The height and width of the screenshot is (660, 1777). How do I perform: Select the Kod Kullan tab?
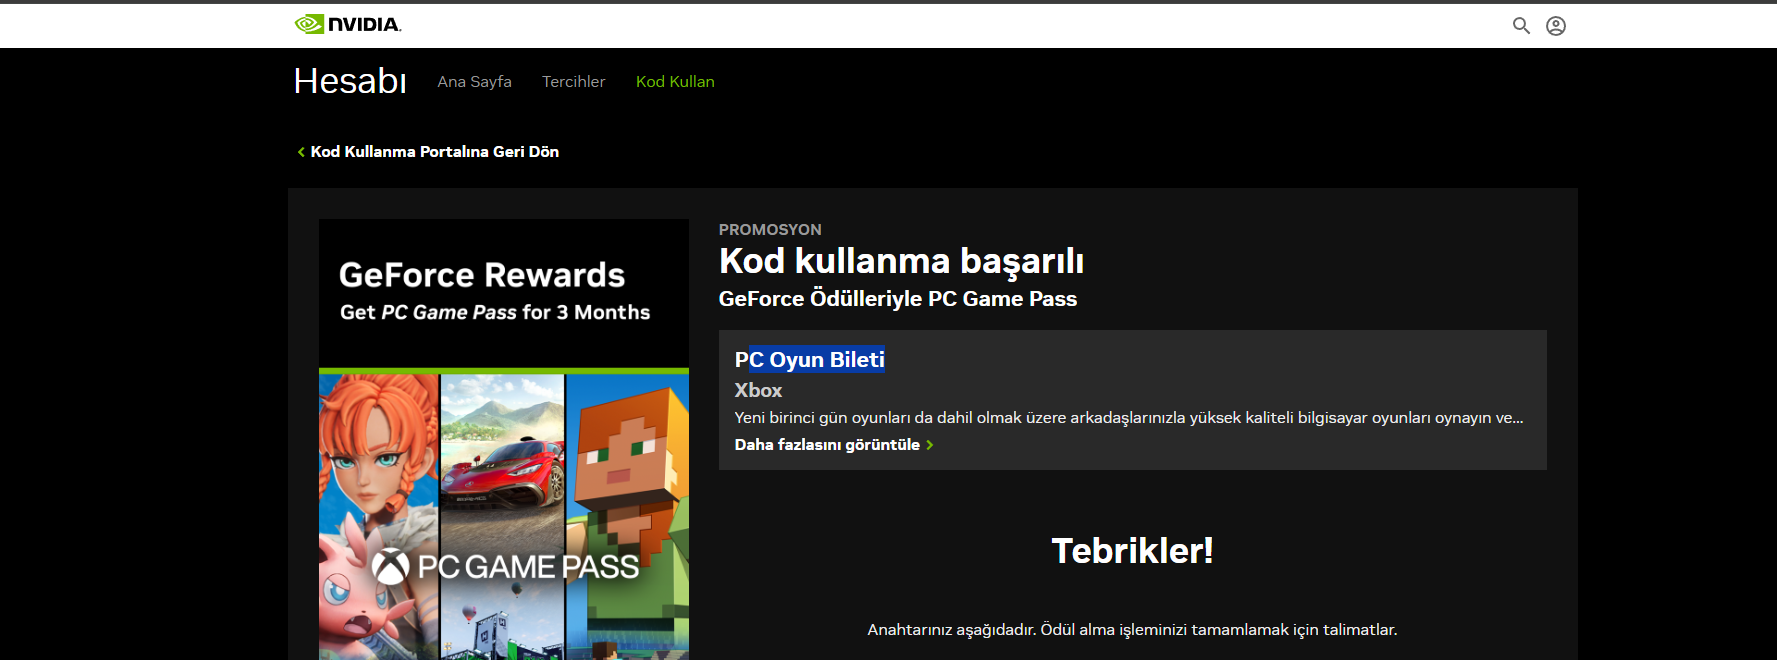click(x=675, y=82)
